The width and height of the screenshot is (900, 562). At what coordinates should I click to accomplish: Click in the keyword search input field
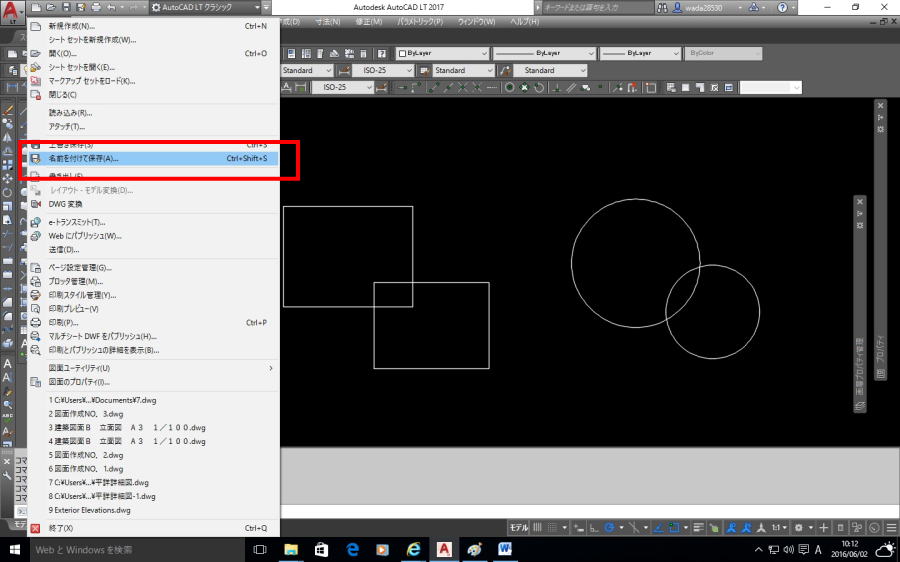click(596, 7)
